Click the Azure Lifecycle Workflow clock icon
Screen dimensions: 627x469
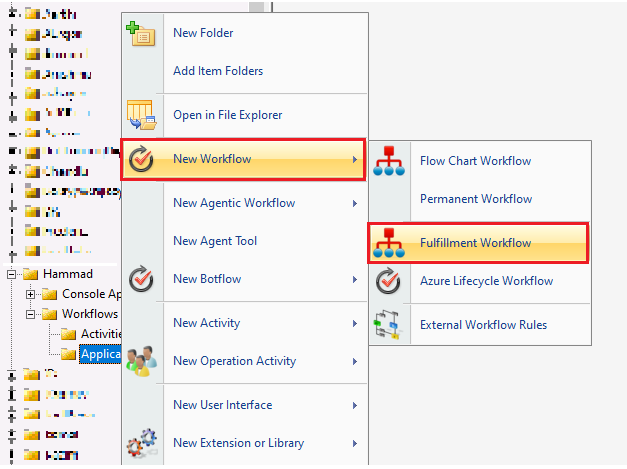coord(388,281)
